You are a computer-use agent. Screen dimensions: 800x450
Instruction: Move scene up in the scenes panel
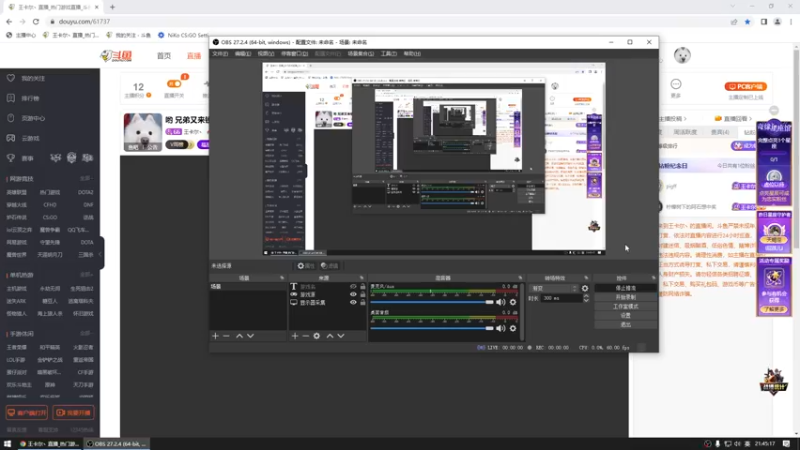pos(239,336)
